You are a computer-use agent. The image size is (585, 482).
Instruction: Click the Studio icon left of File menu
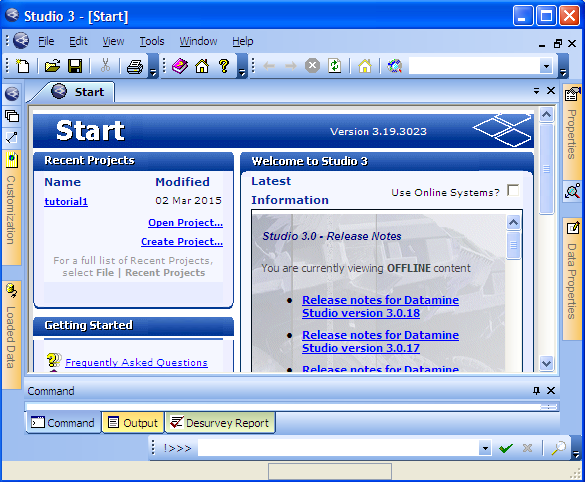pyautogui.click(x=21, y=40)
